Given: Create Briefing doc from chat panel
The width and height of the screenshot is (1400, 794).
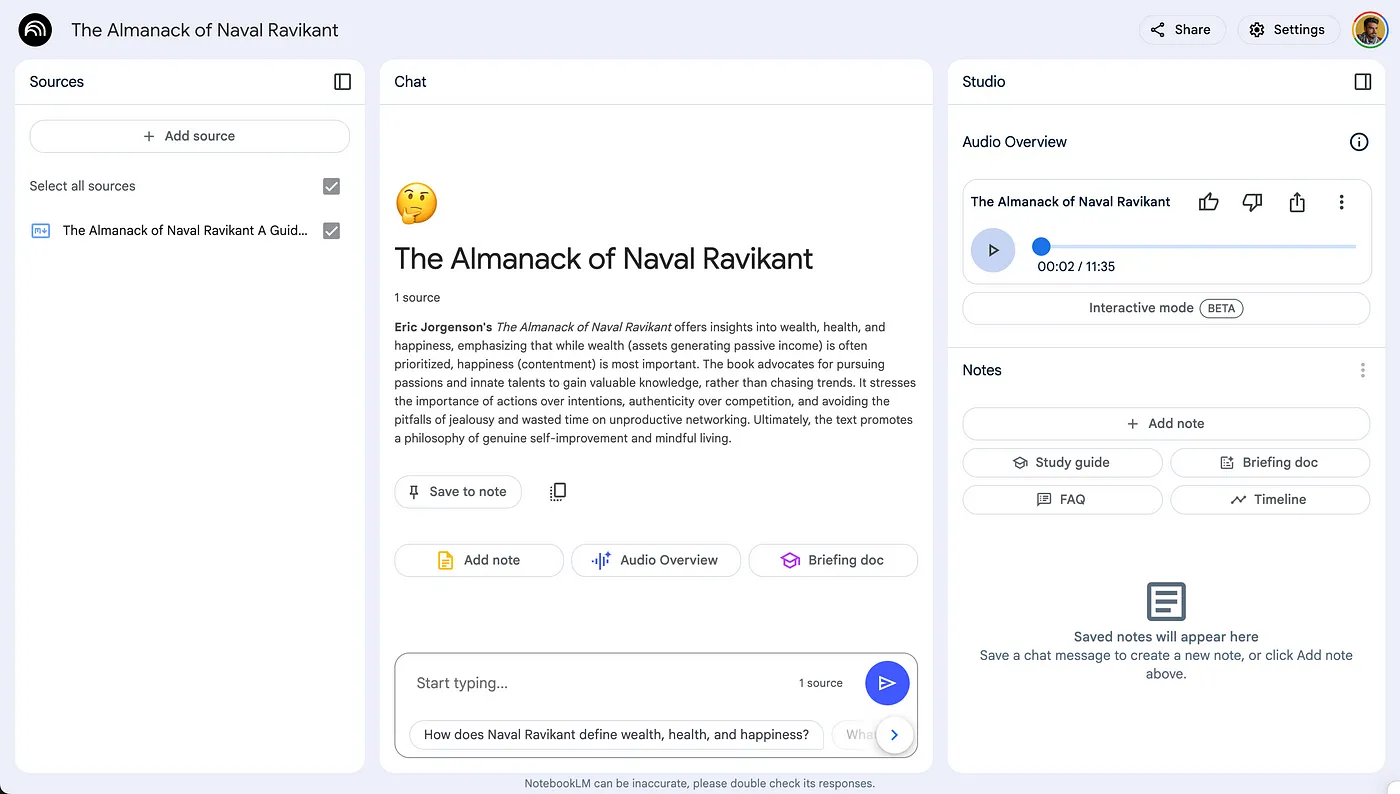Looking at the screenshot, I should tap(833, 560).
